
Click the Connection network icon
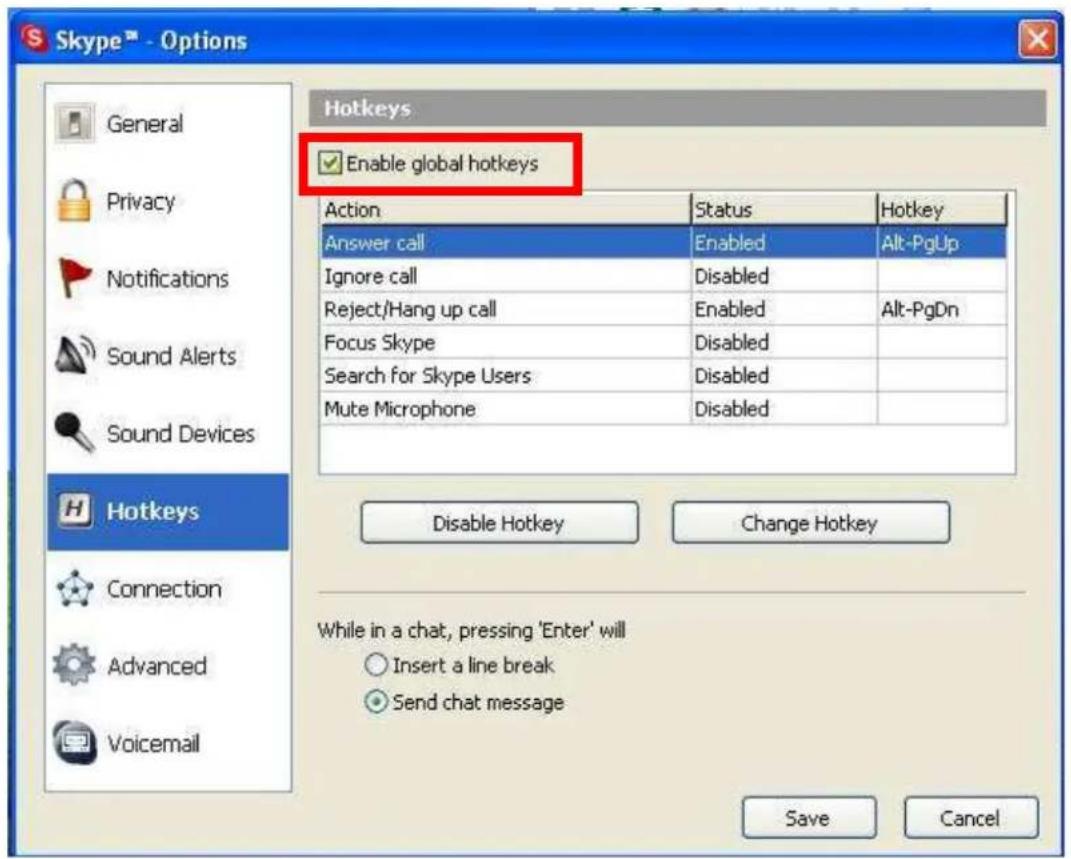click(x=74, y=589)
